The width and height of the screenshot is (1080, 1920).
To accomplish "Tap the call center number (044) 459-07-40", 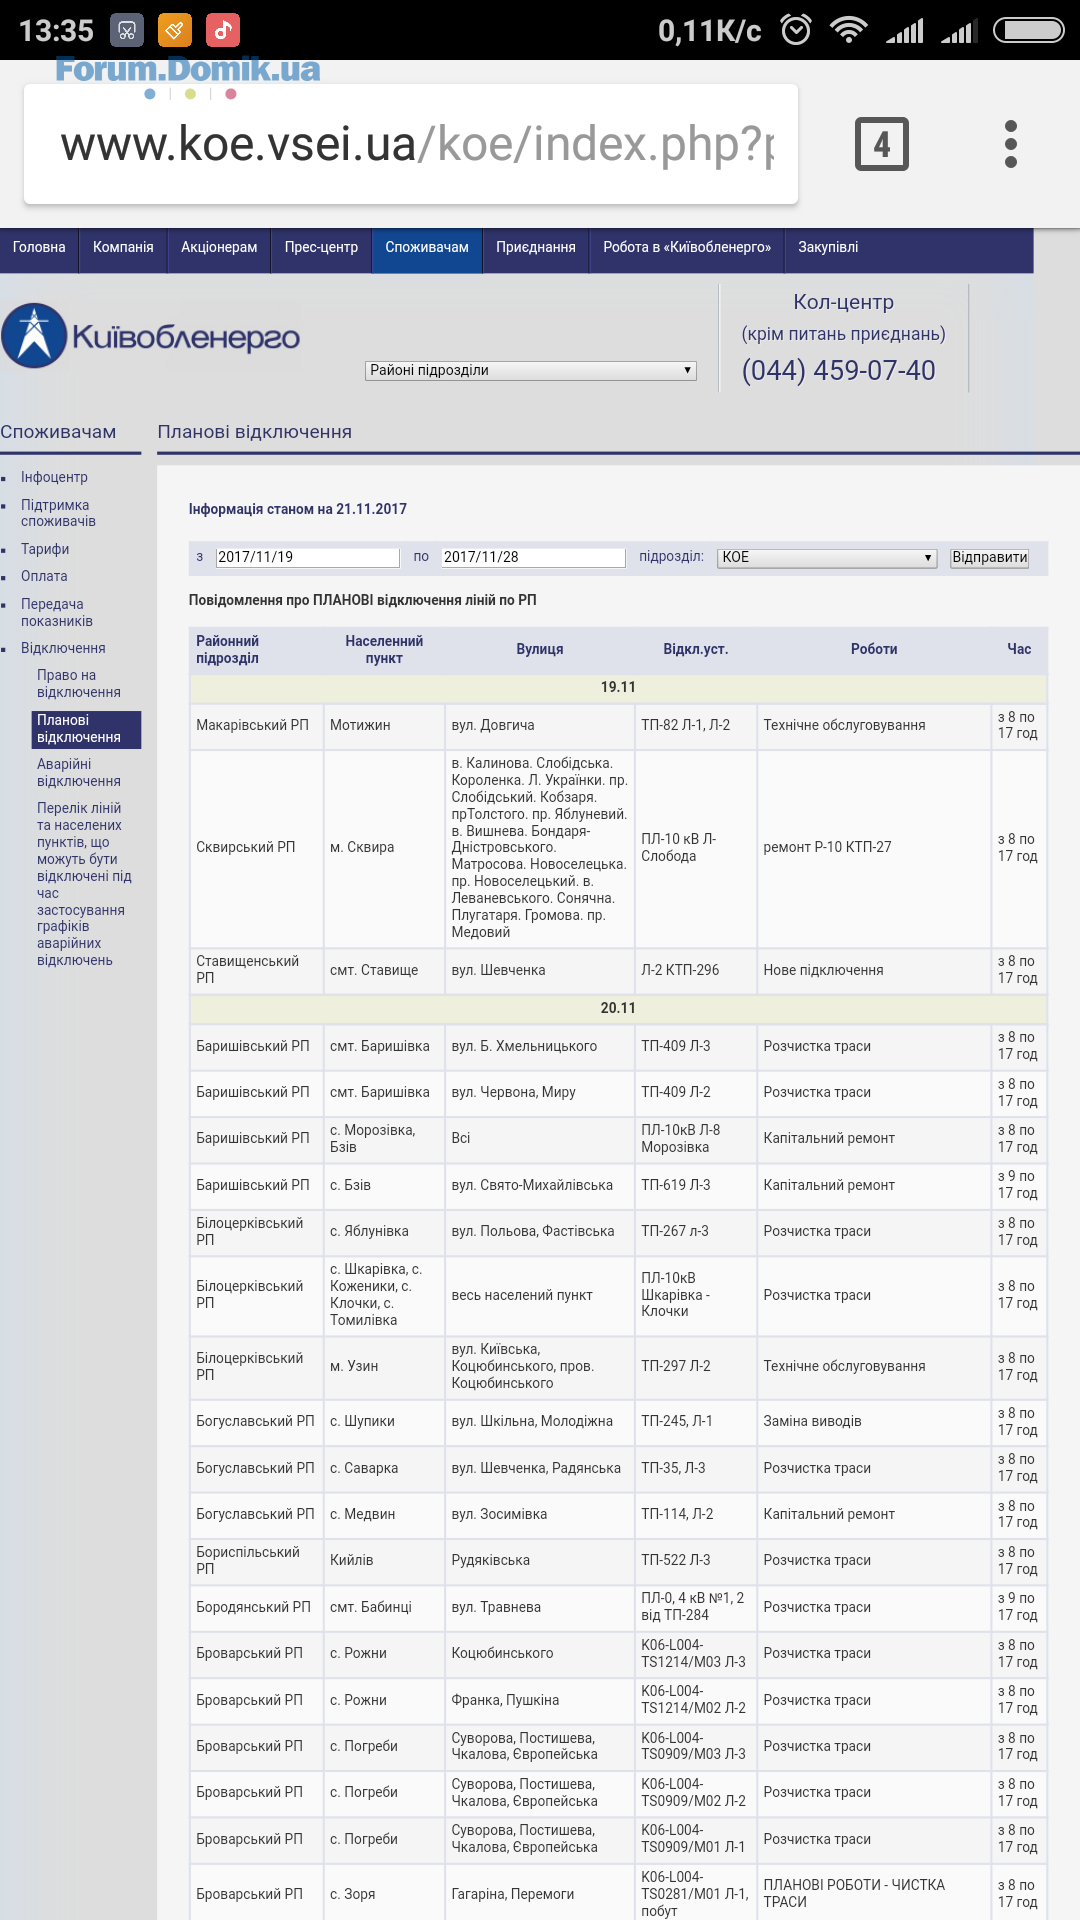I will point(838,370).
